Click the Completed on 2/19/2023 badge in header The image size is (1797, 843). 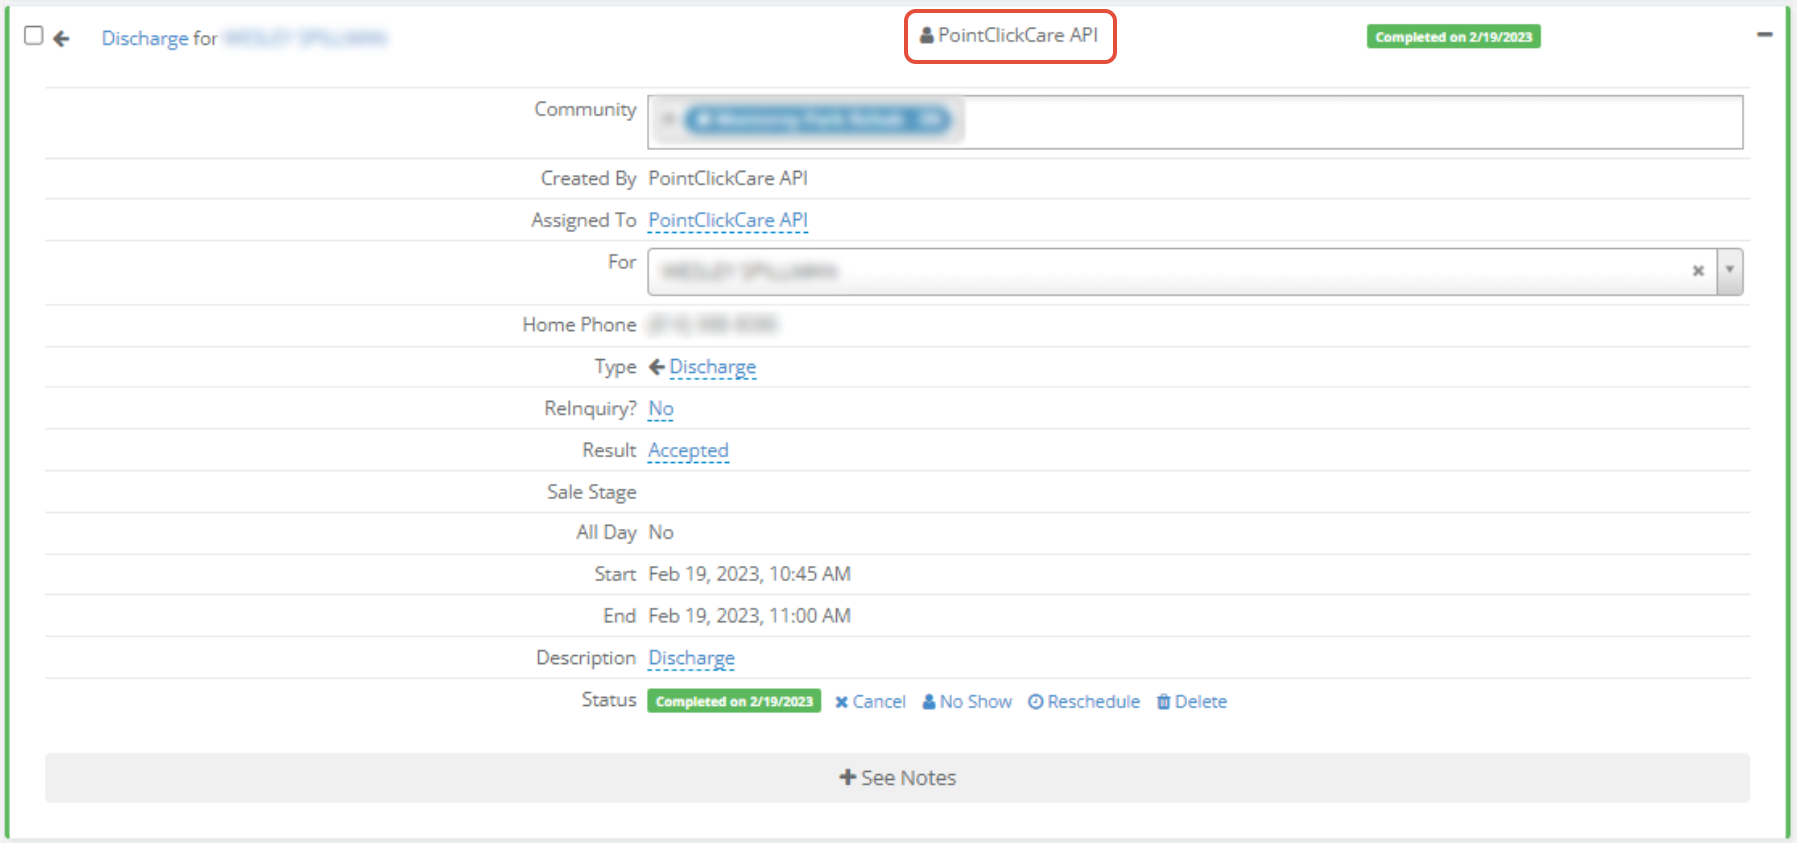(x=1453, y=37)
